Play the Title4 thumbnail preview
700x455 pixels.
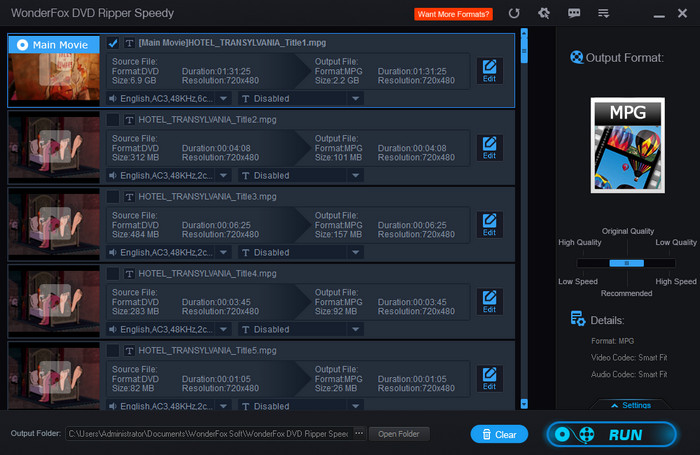tap(54, 300)
